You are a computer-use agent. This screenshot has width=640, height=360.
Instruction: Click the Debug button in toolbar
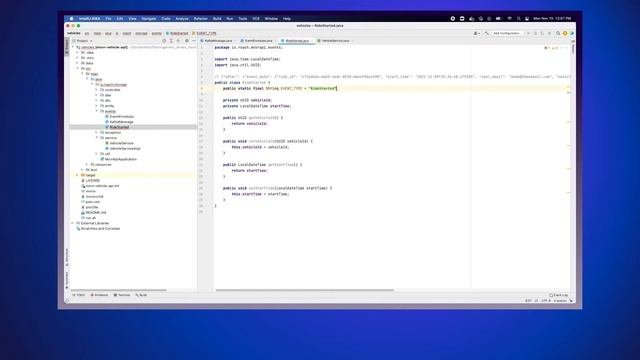(x=535, y=33)
